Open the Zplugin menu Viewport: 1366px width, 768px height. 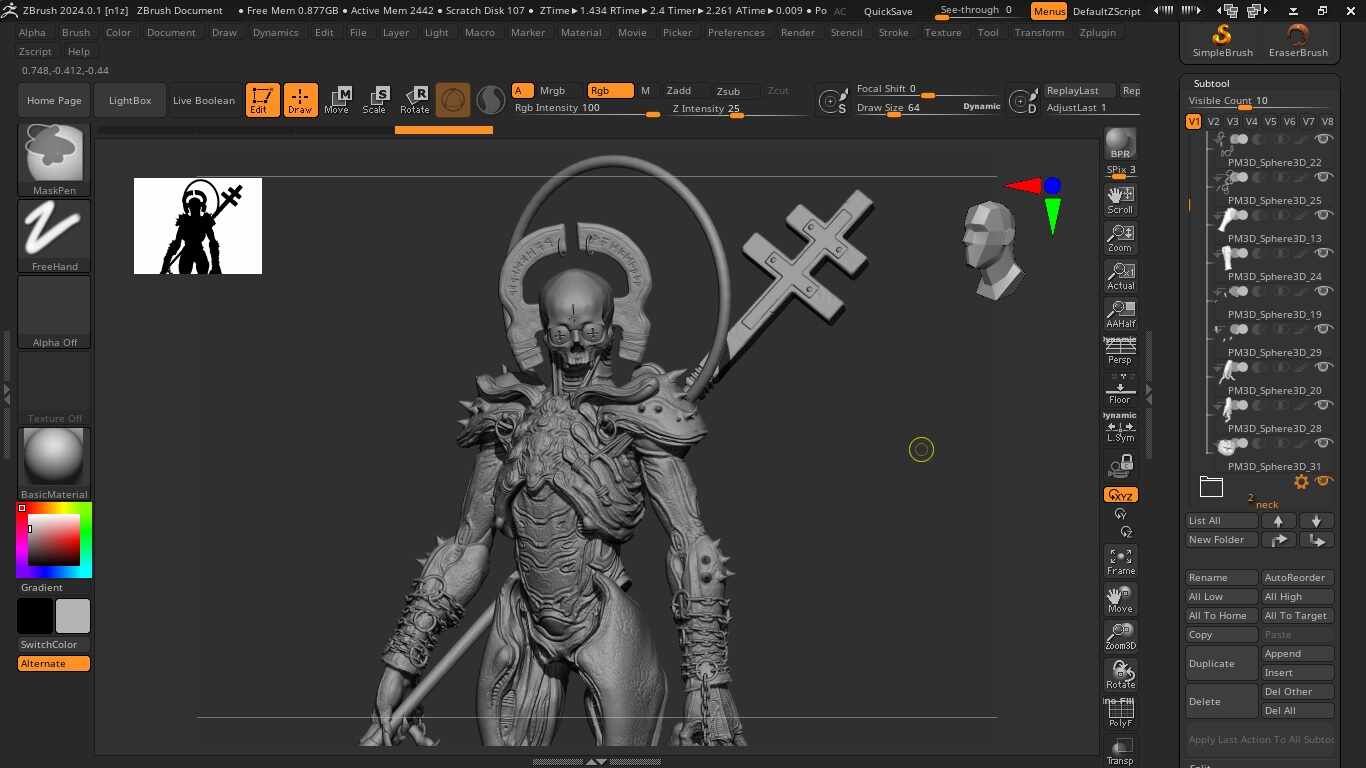pyautogui.click(x=1098, y=32)
